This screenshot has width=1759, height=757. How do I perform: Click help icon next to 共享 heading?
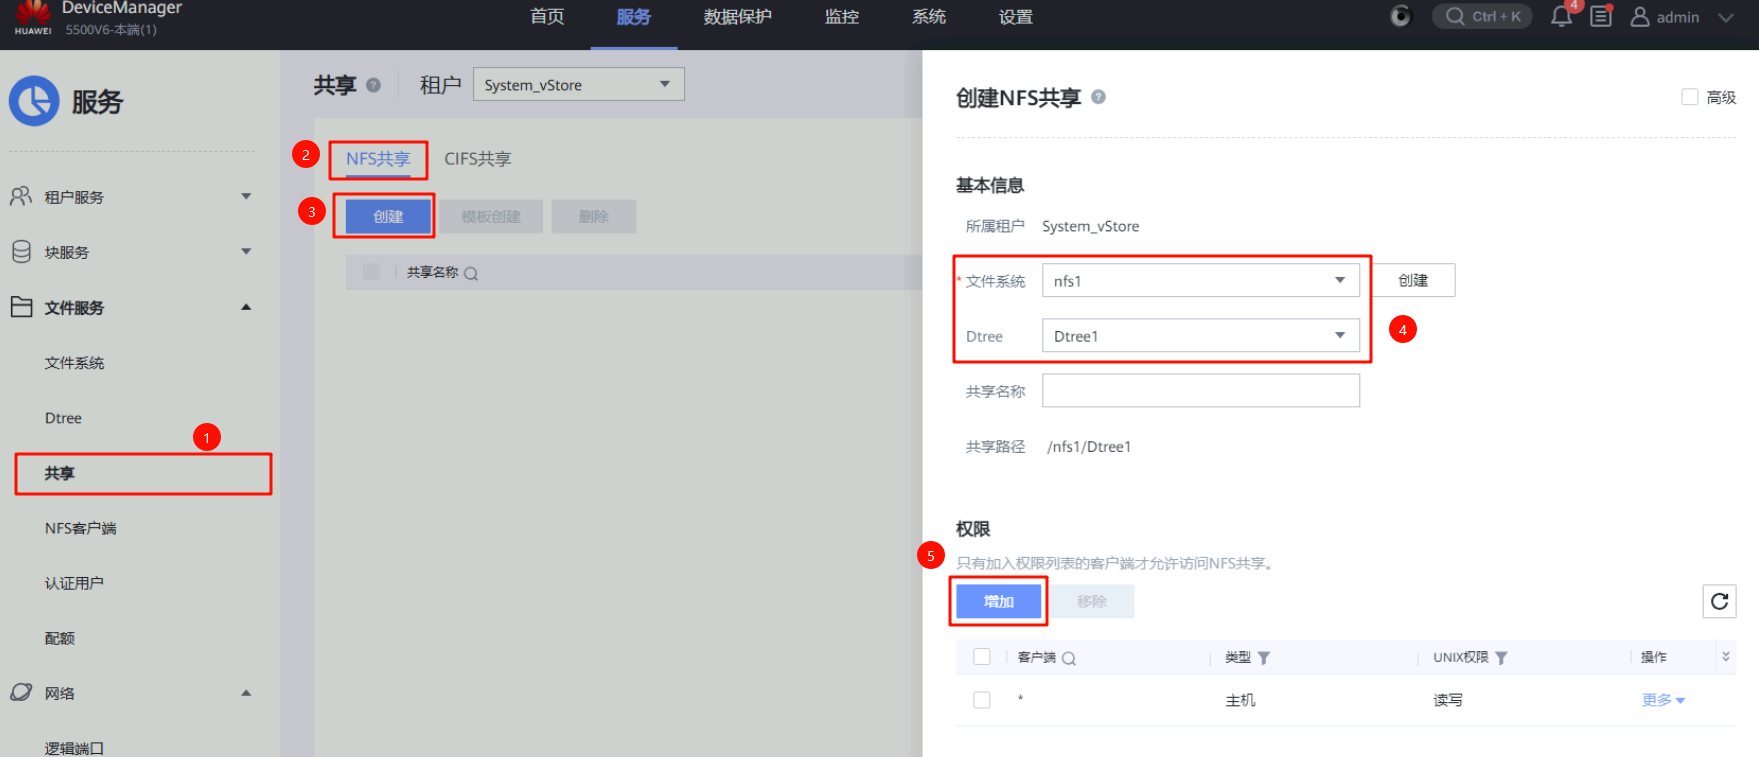tap(373, 85)
